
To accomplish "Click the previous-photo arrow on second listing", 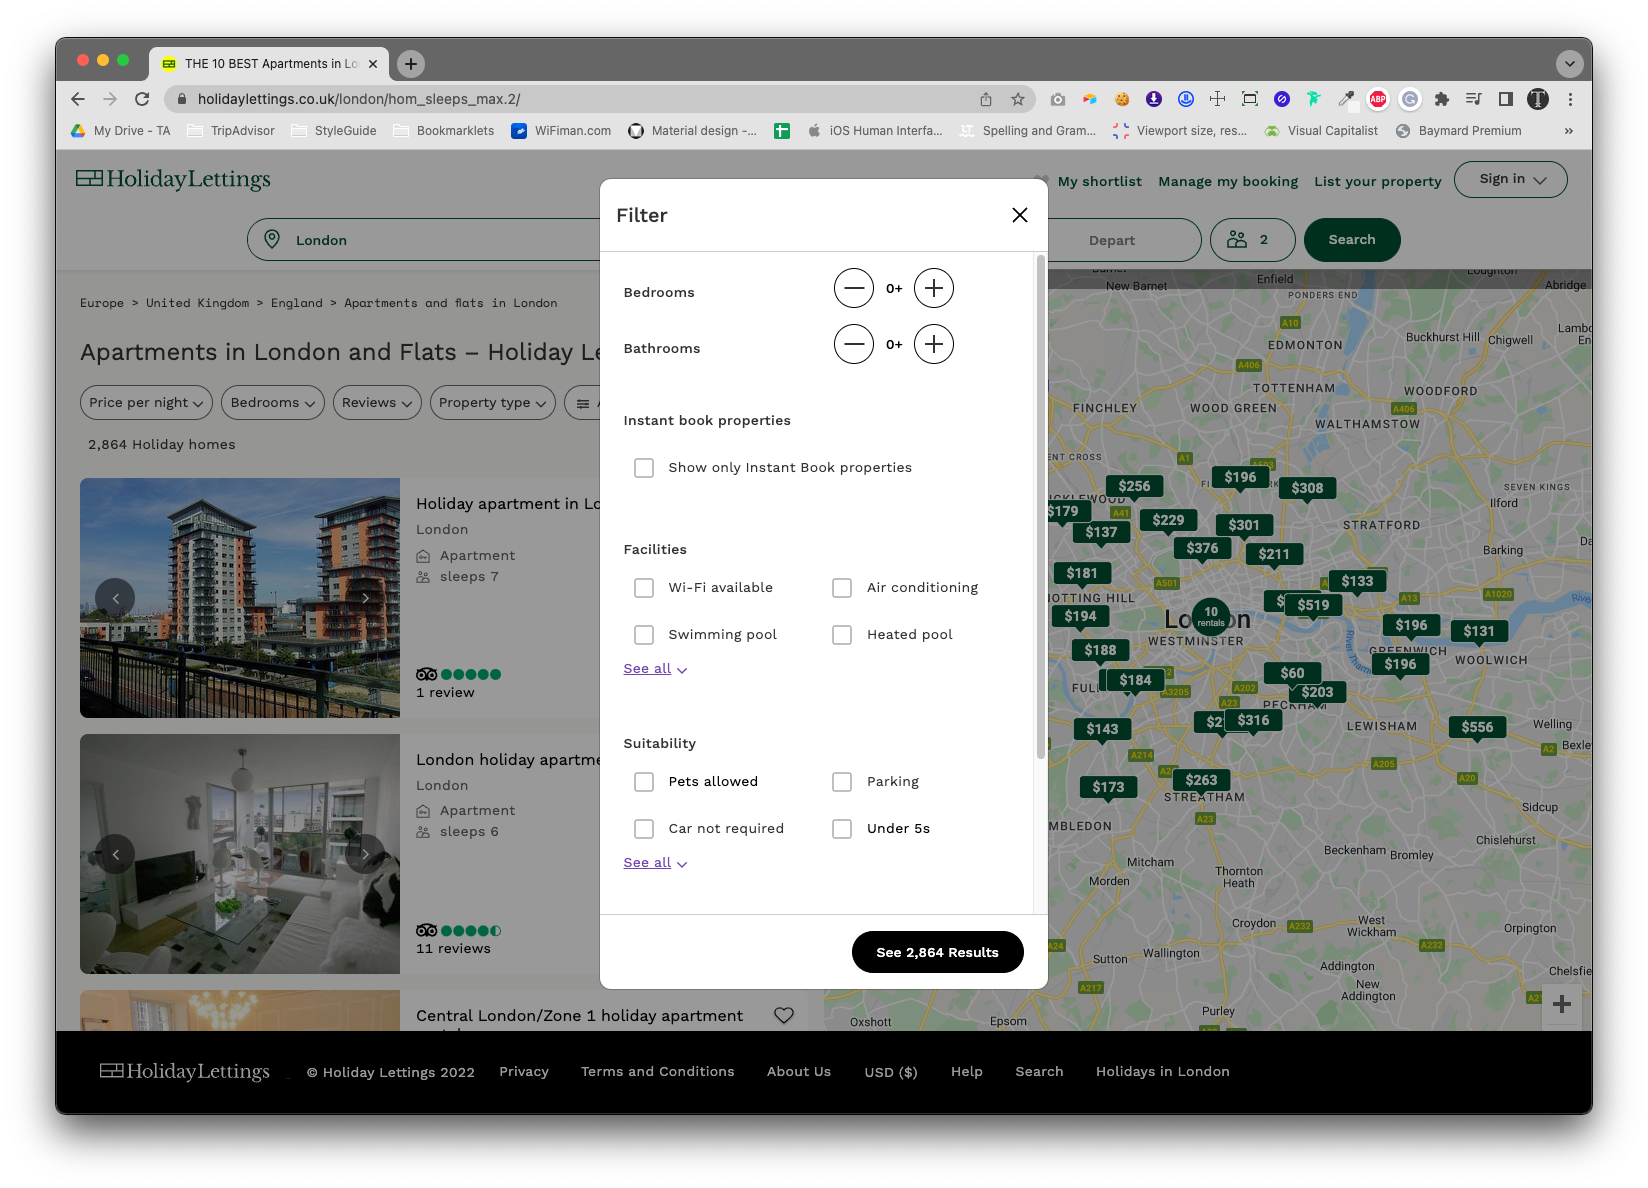I will (116, 854).
